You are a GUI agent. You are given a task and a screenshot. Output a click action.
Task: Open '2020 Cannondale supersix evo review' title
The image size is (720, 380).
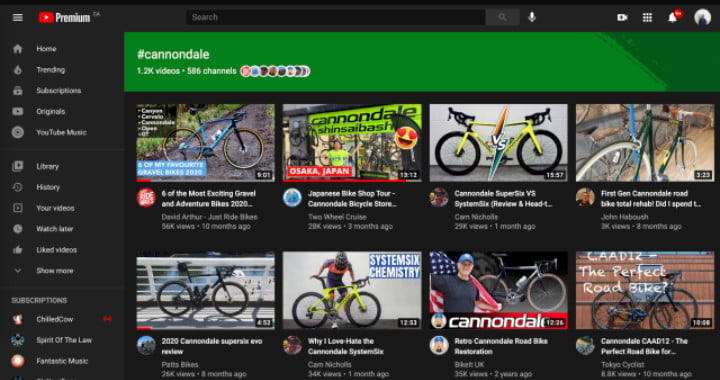click(212, 346)
